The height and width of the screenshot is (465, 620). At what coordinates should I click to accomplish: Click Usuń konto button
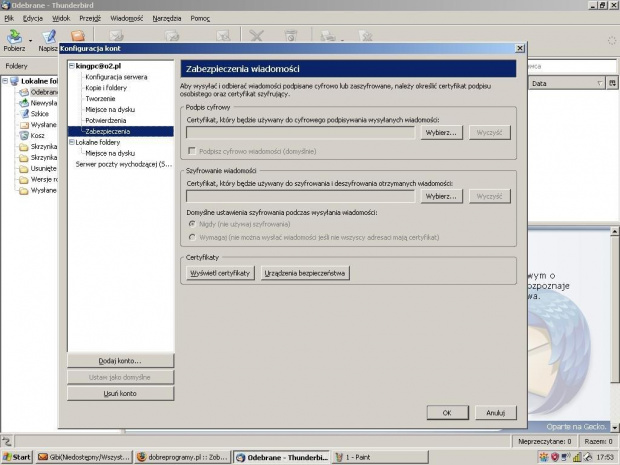coord(120,393)
